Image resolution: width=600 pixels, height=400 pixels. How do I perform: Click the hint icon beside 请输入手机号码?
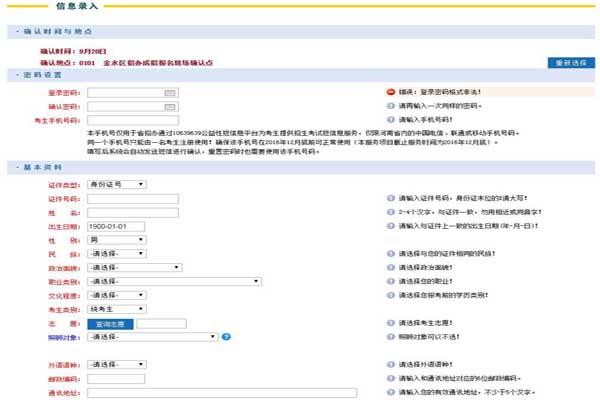pyautogui.click(x=391, y=119)
